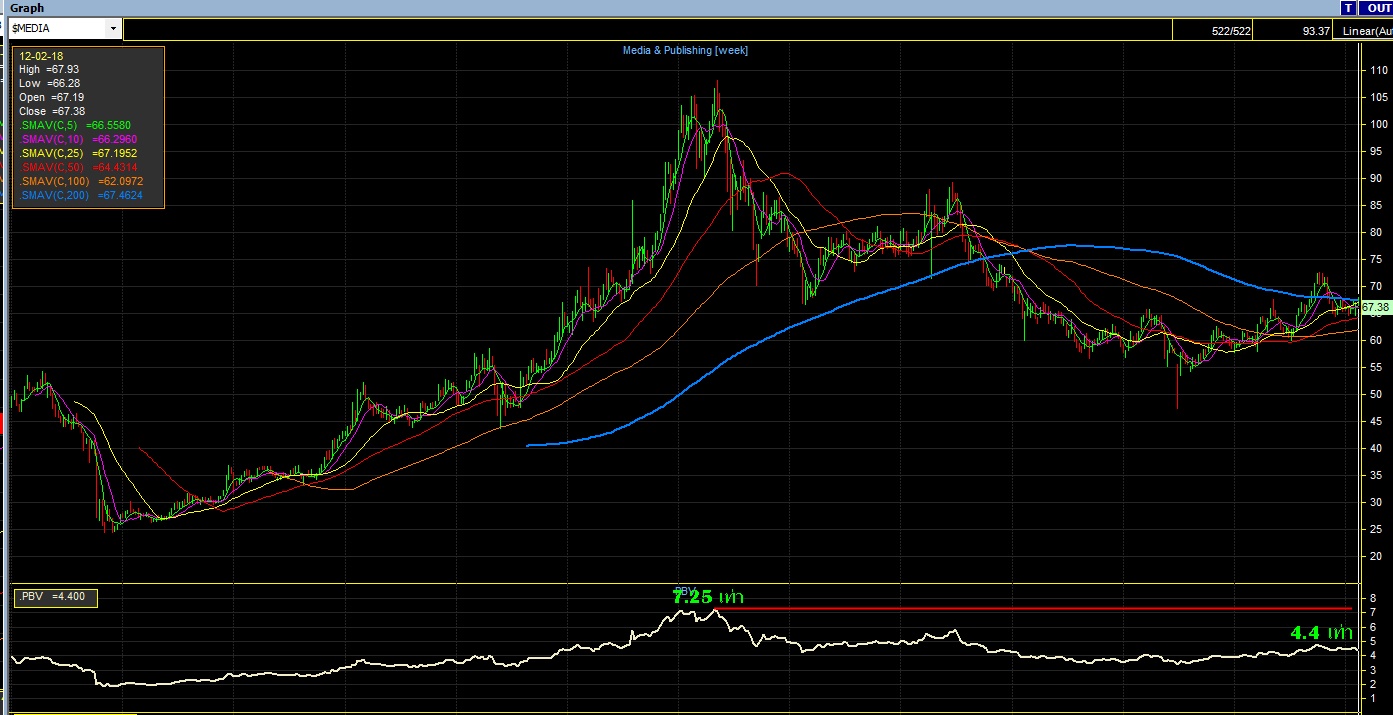Image resolution: width=1393 pixels, height=715 pixels.
Task: Select the SMAV(C,10) indicator legend
Action: point(77,140)
